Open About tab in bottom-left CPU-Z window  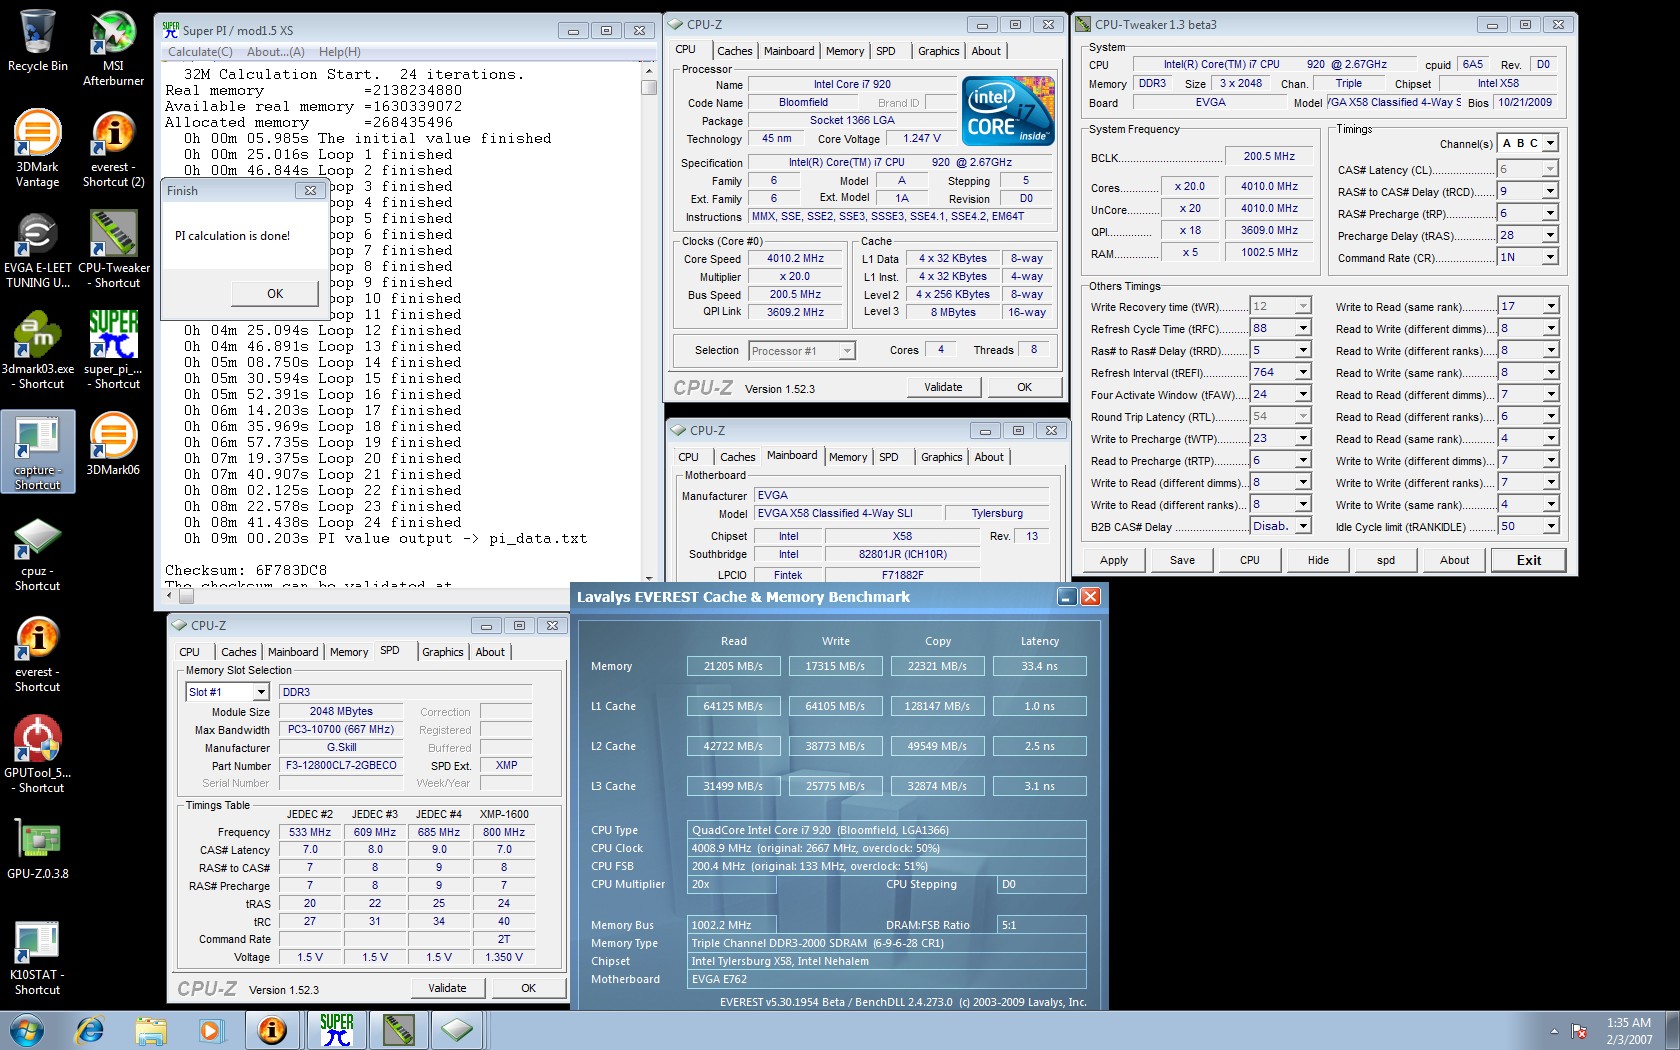(490, 652)
